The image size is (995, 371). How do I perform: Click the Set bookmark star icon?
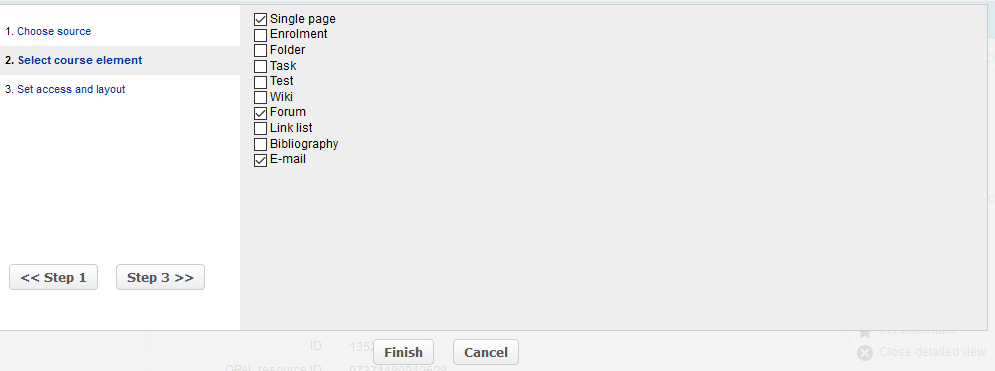click(x=864, y=333)
